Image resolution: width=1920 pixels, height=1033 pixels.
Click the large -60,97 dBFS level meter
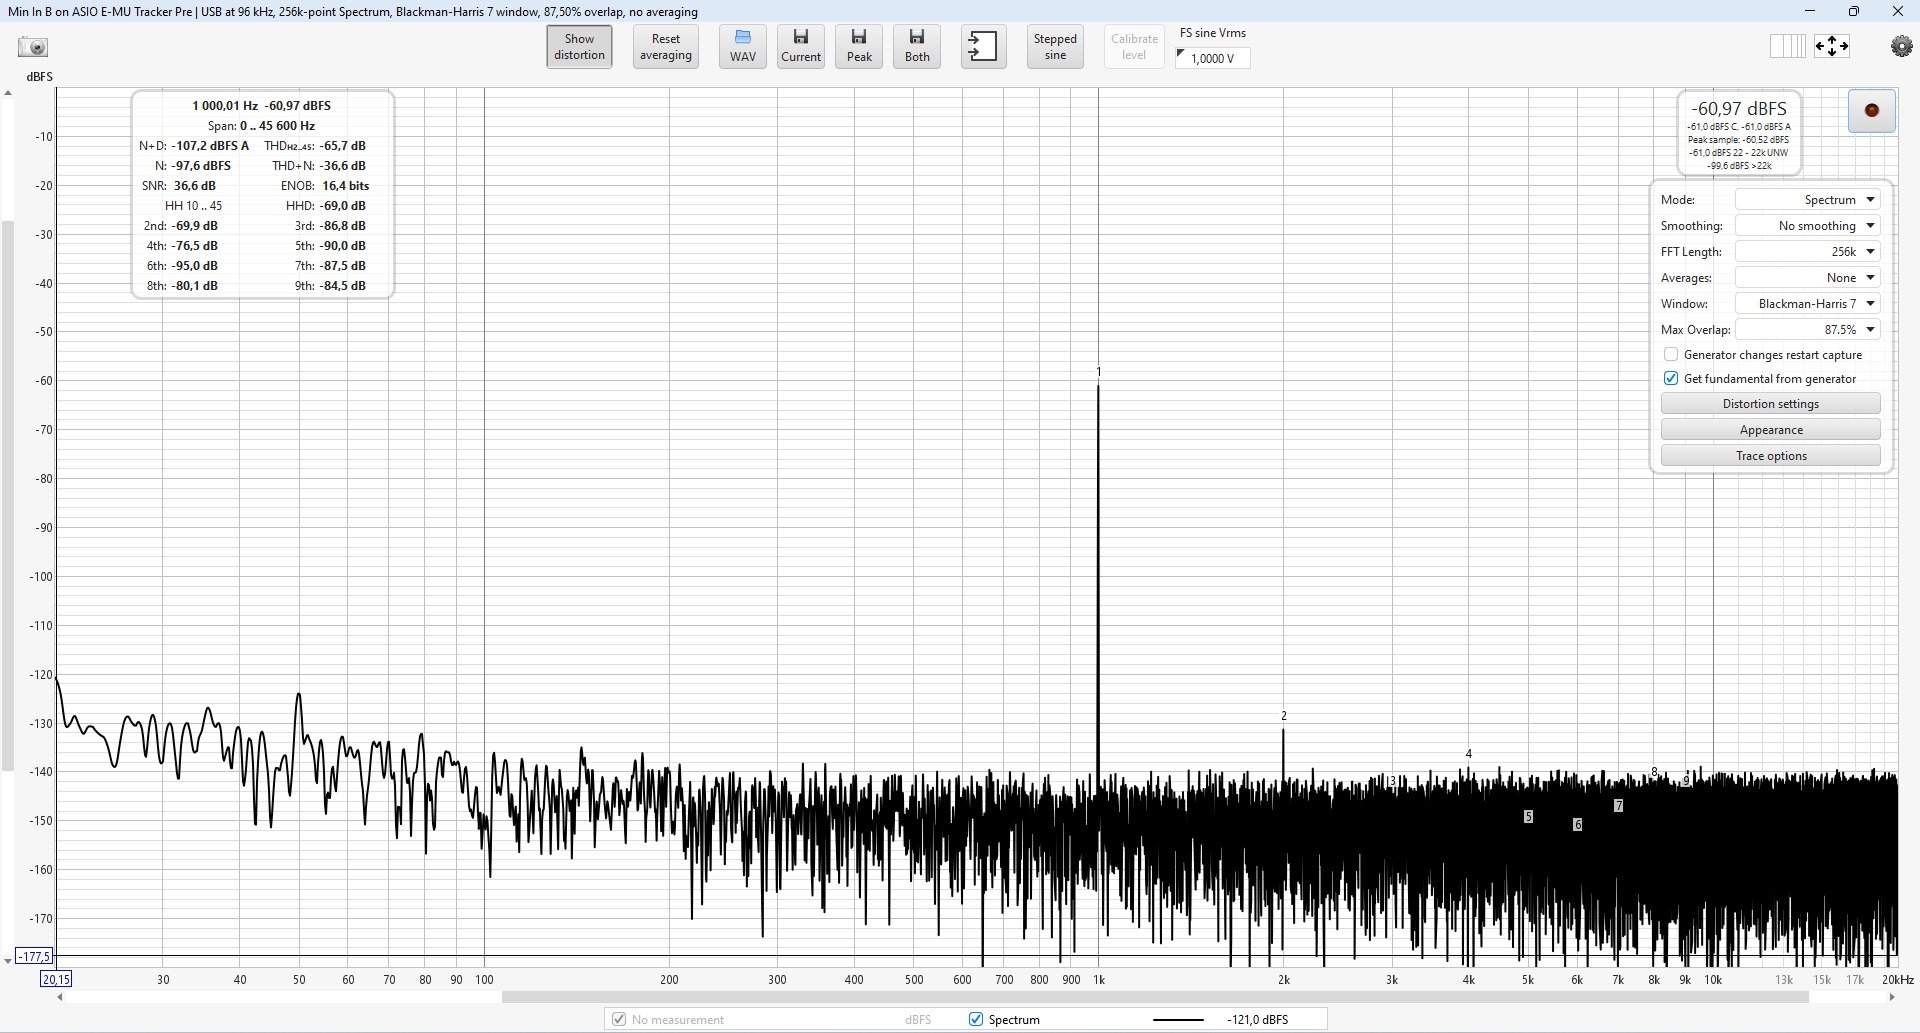(1738, 108)
